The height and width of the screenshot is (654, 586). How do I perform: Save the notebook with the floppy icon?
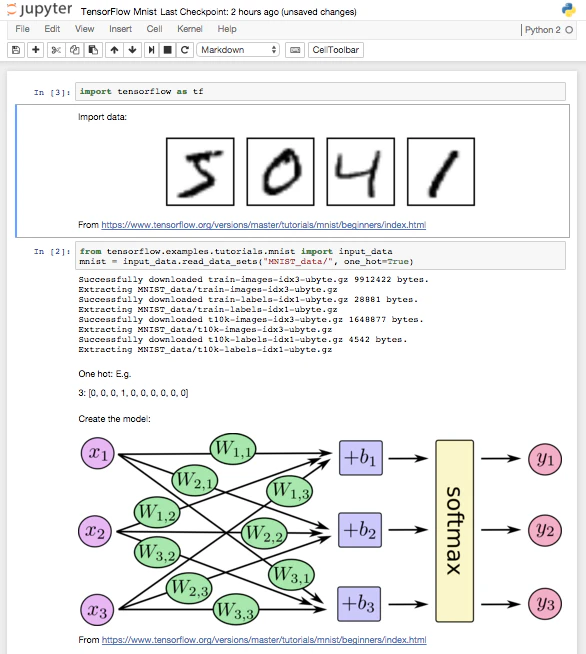(16, 50)
